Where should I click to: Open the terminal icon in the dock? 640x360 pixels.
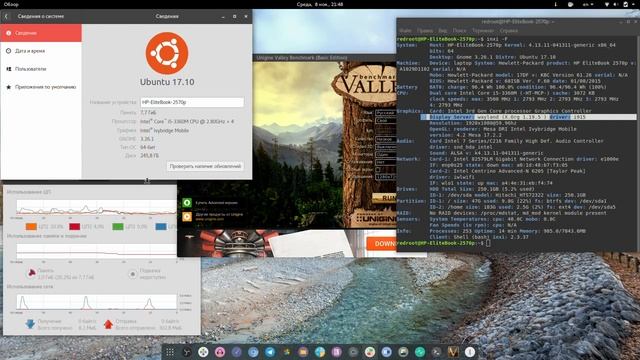pyautogui.click(x=436, y=352)
